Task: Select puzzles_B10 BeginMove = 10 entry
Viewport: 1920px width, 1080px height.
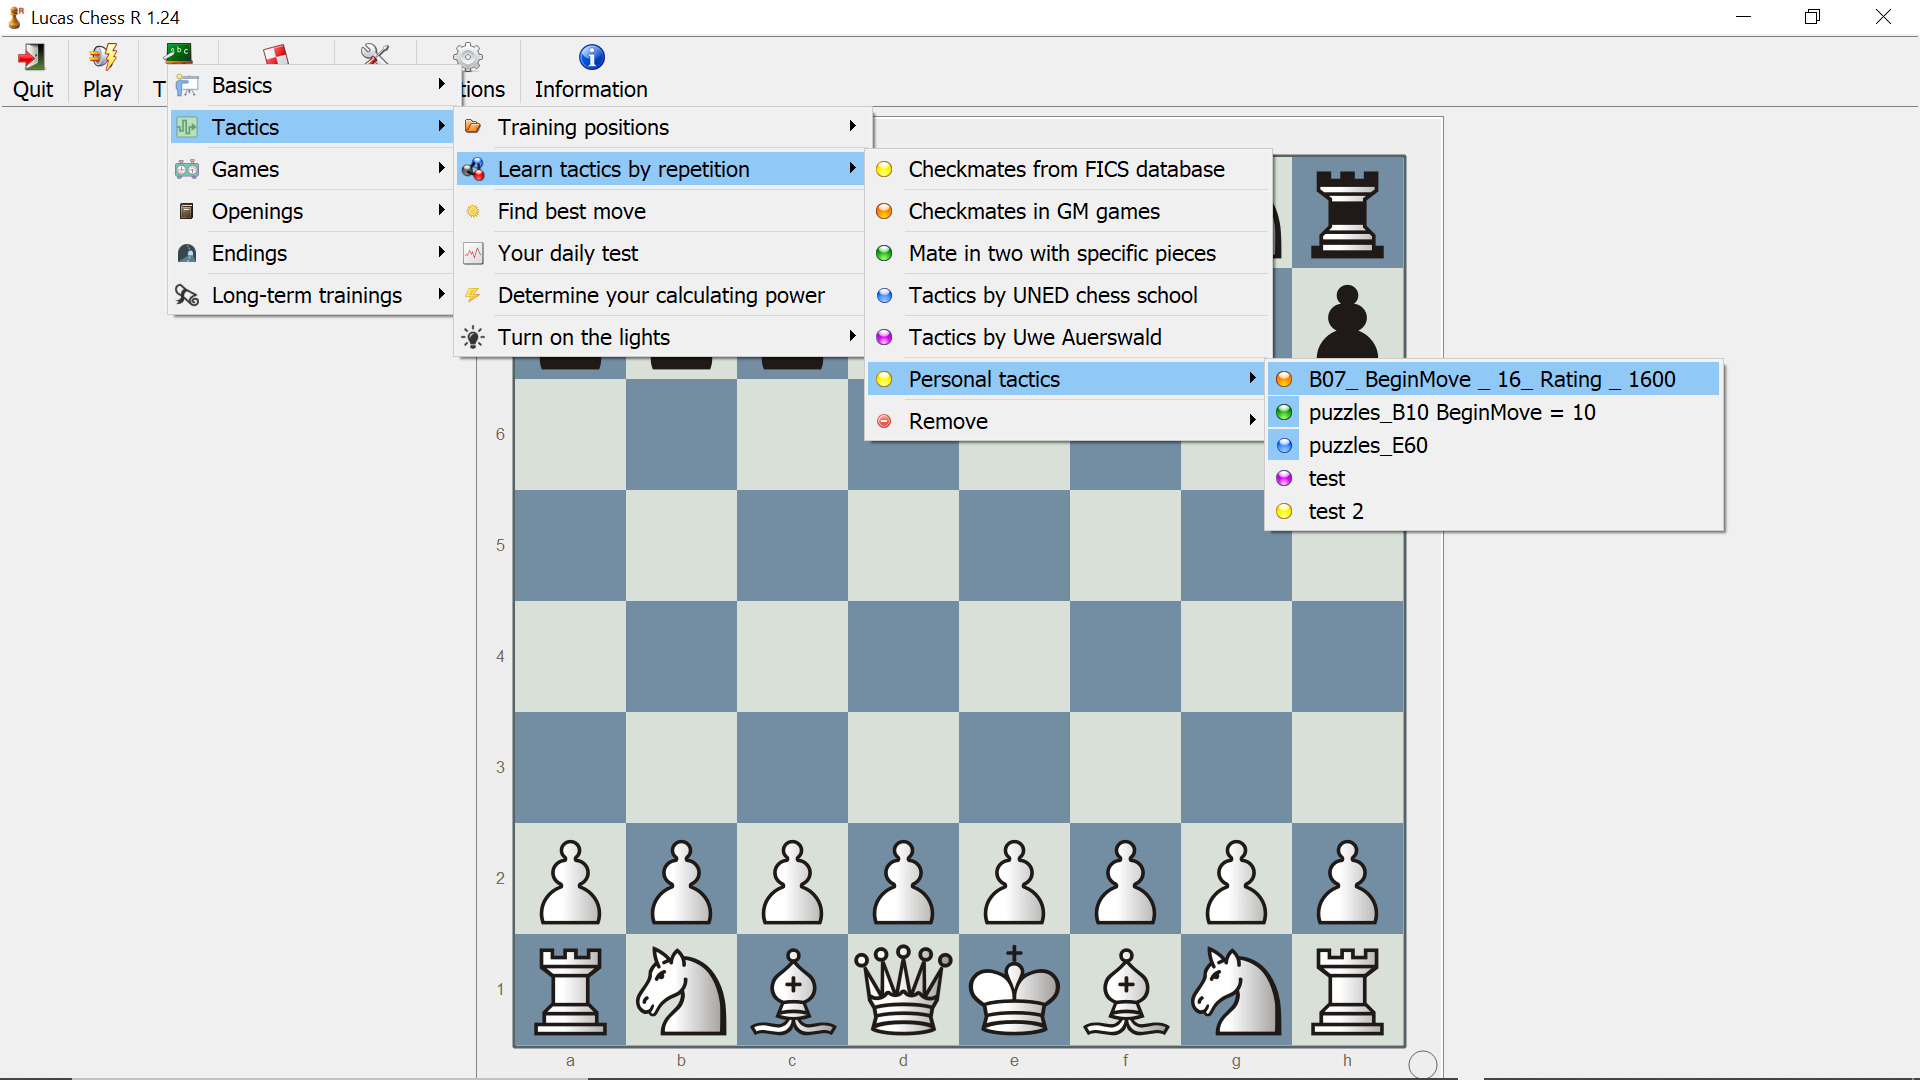Action: [1452, 411]
